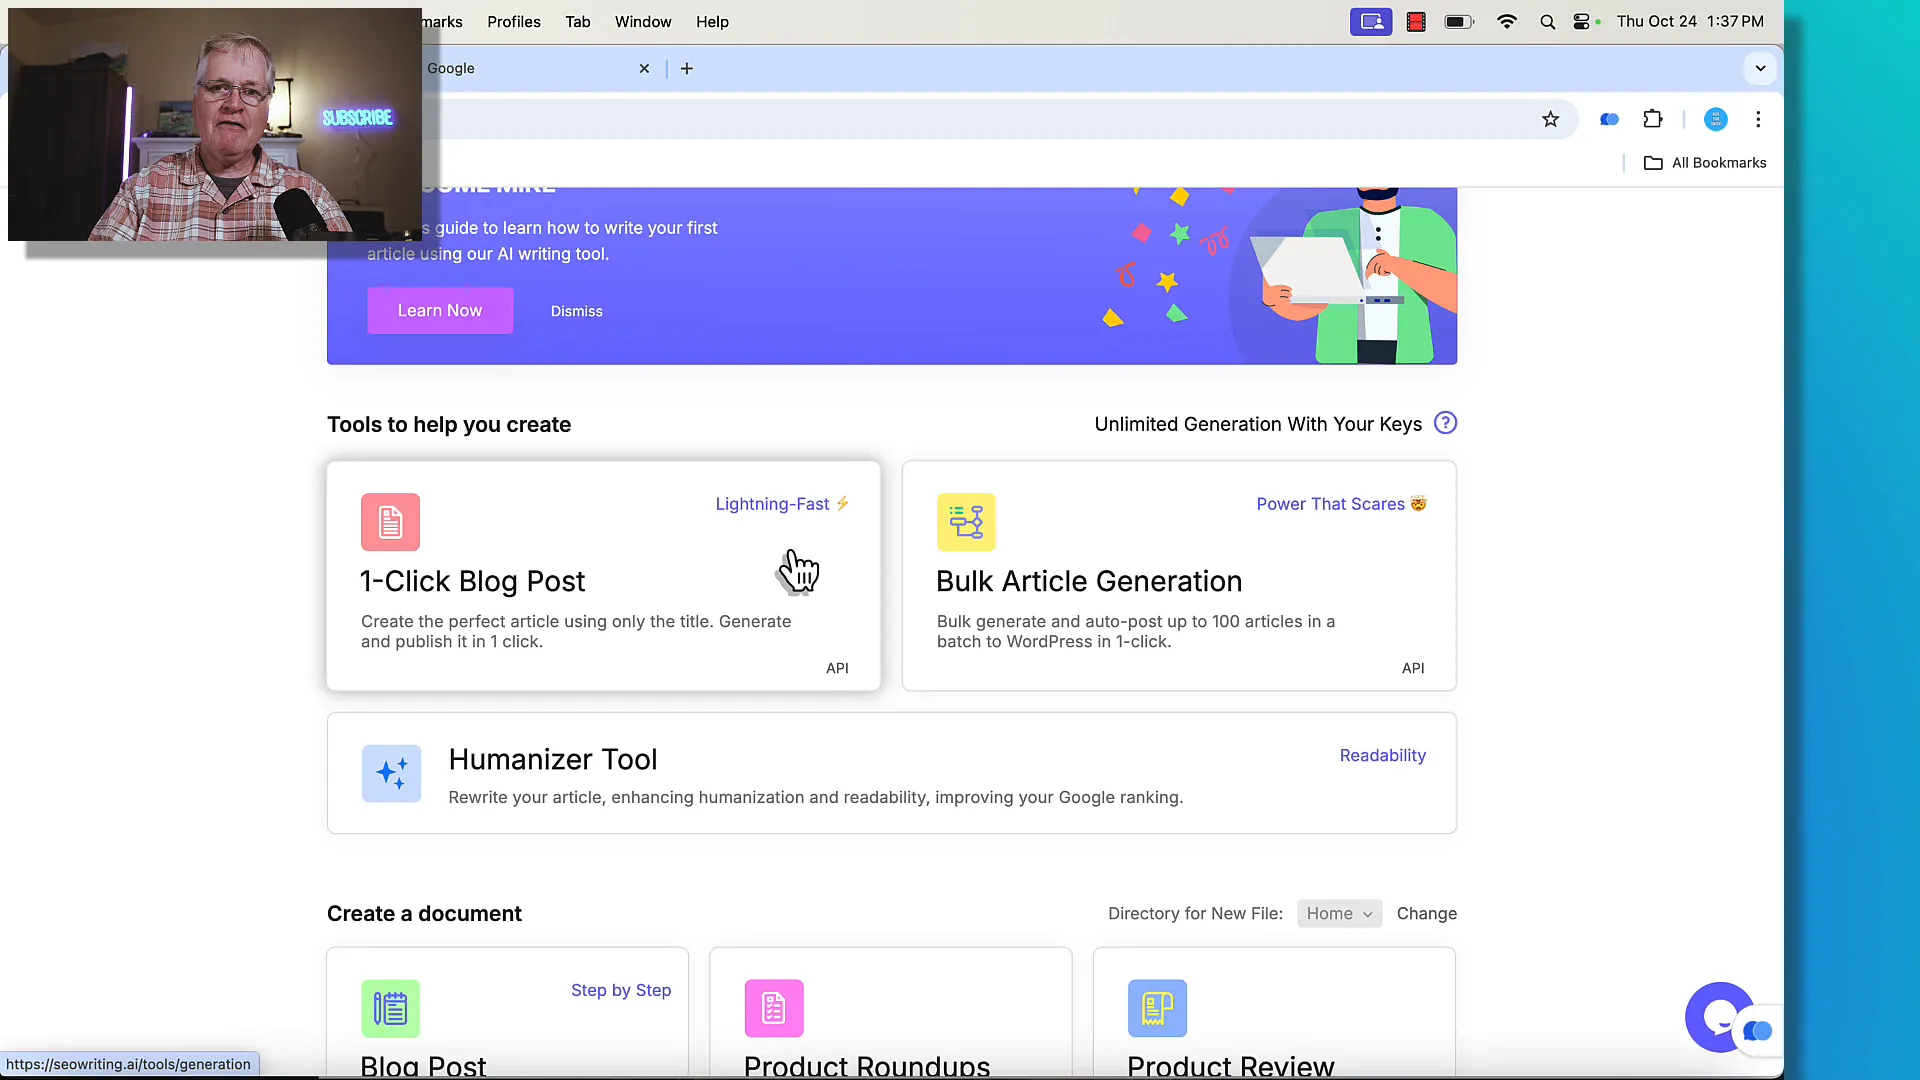This screenshot has height=1080, width=1920.
Task: Click the Change directory link
Action: tap(1427, 913)
